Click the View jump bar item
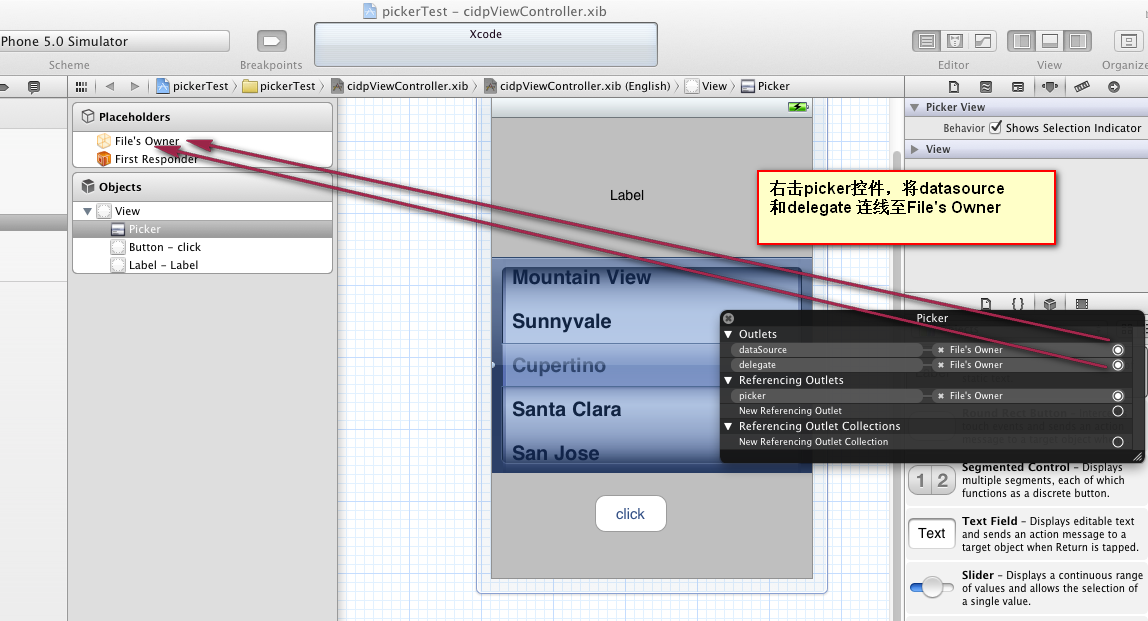 [x=707, y=86]
